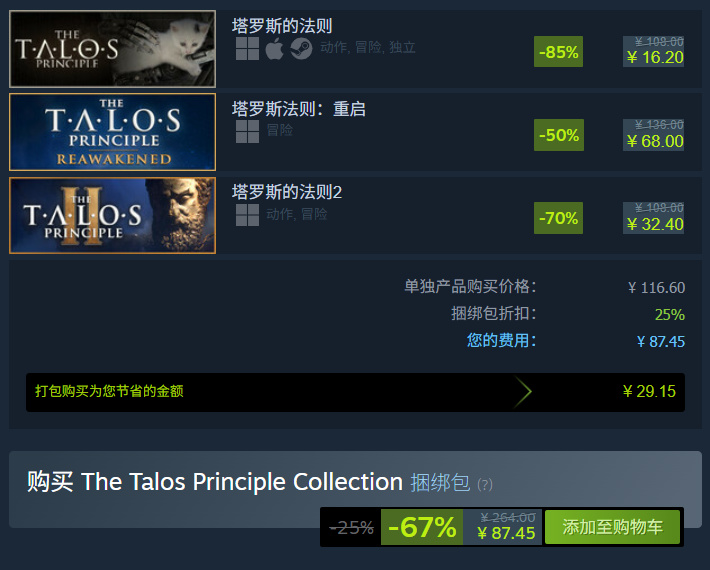Open The Talos Principle II thumbnail
This screenshot has width=710, height=570.
click(x=112, y=215)
